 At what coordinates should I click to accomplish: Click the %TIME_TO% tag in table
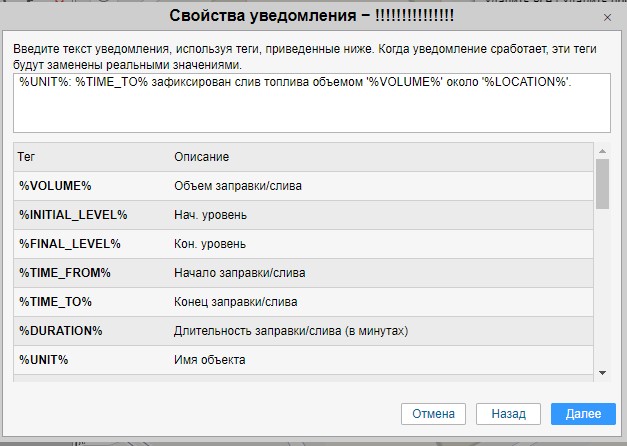[x=55, y=302]
